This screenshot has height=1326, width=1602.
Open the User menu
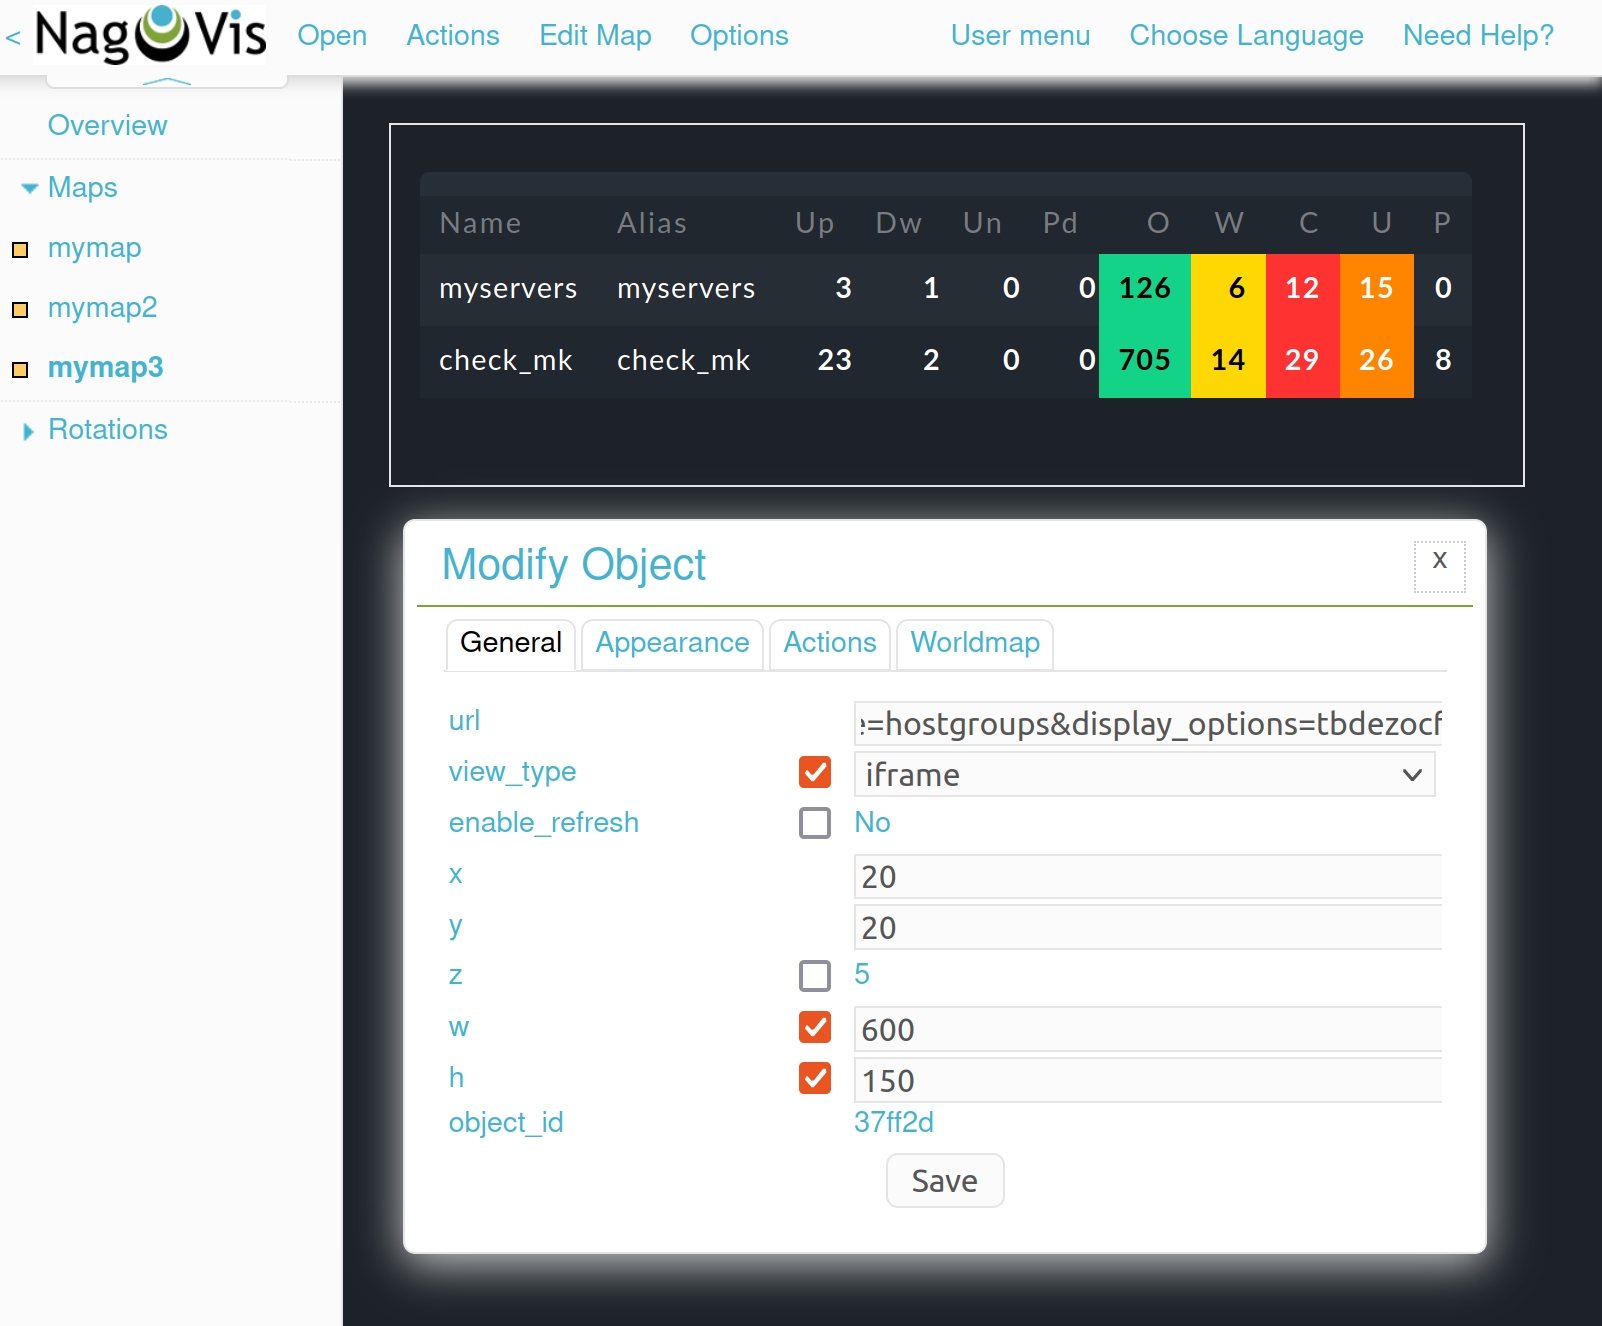[x=1020, y=36]
